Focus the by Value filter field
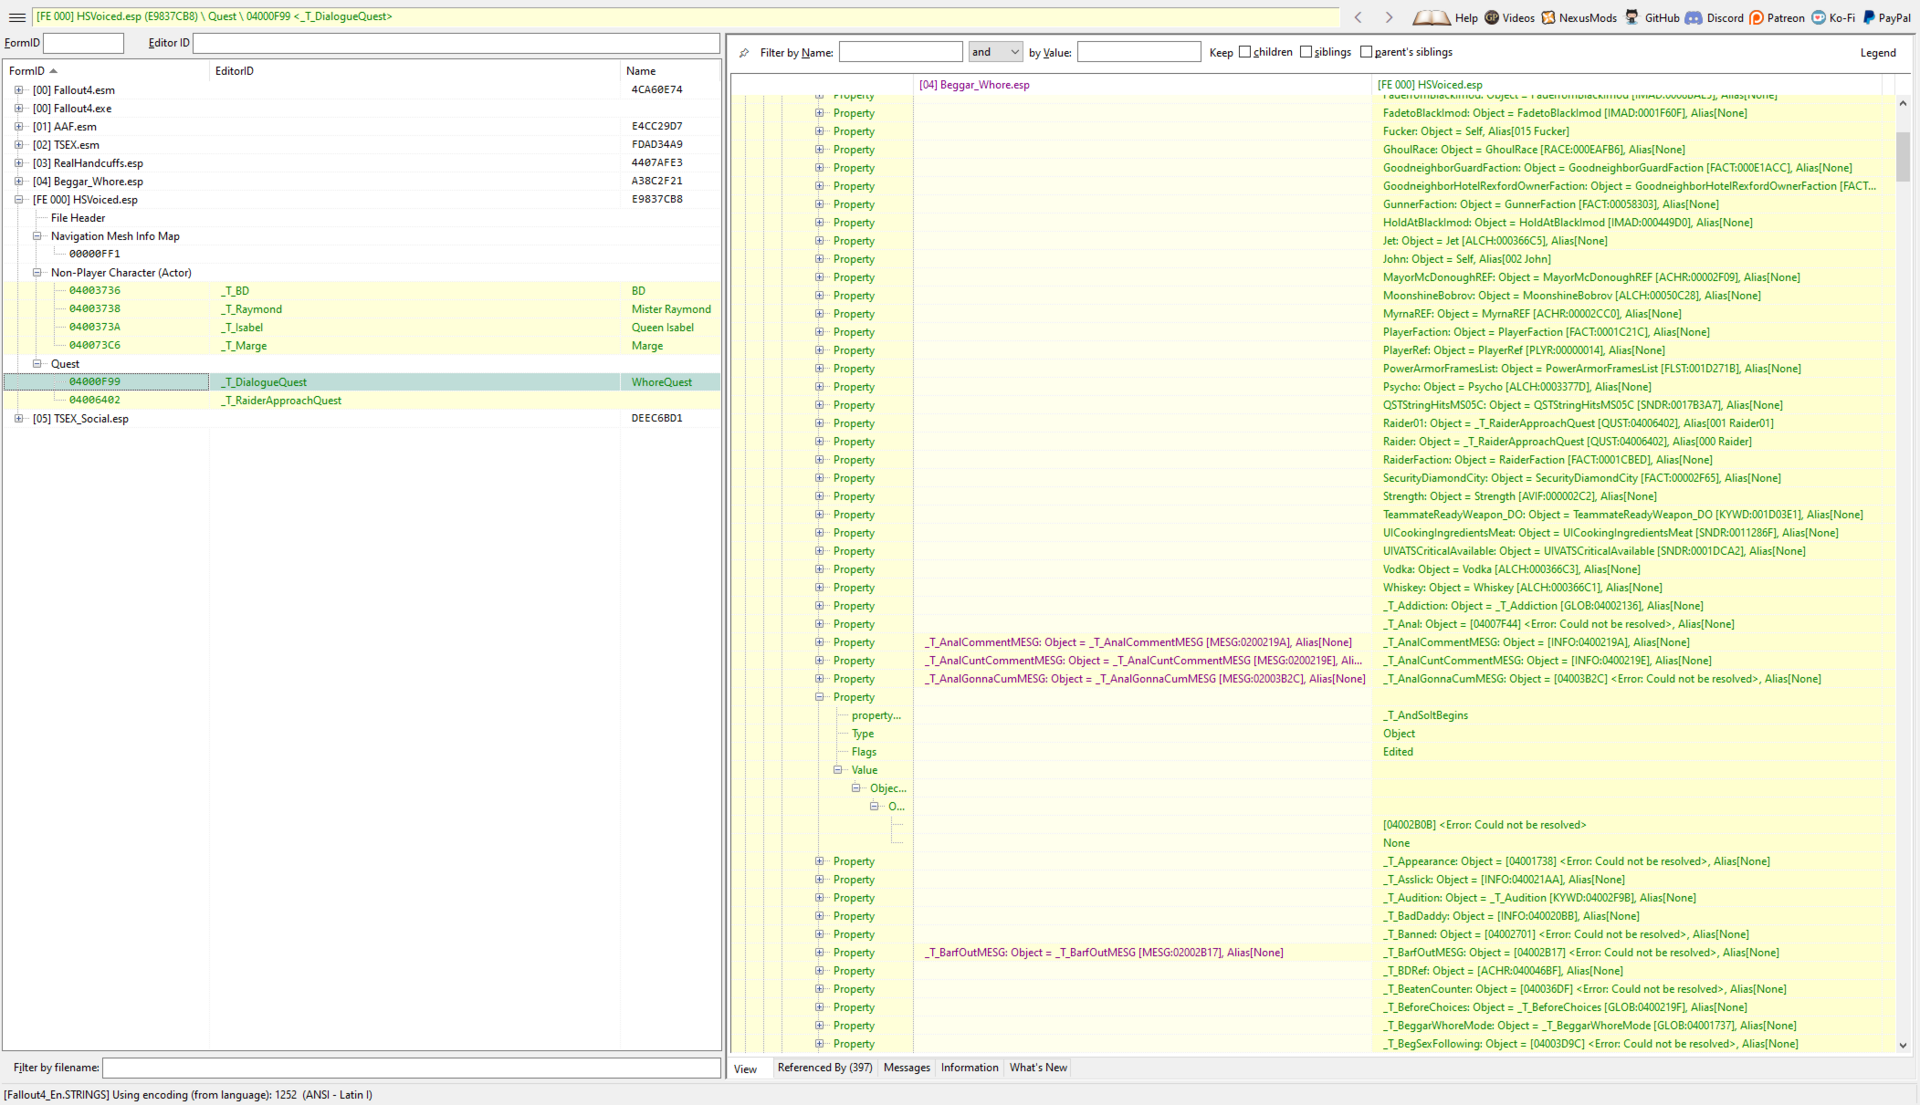This screenshot has height=1105, width=1920. coord(1139,52)
